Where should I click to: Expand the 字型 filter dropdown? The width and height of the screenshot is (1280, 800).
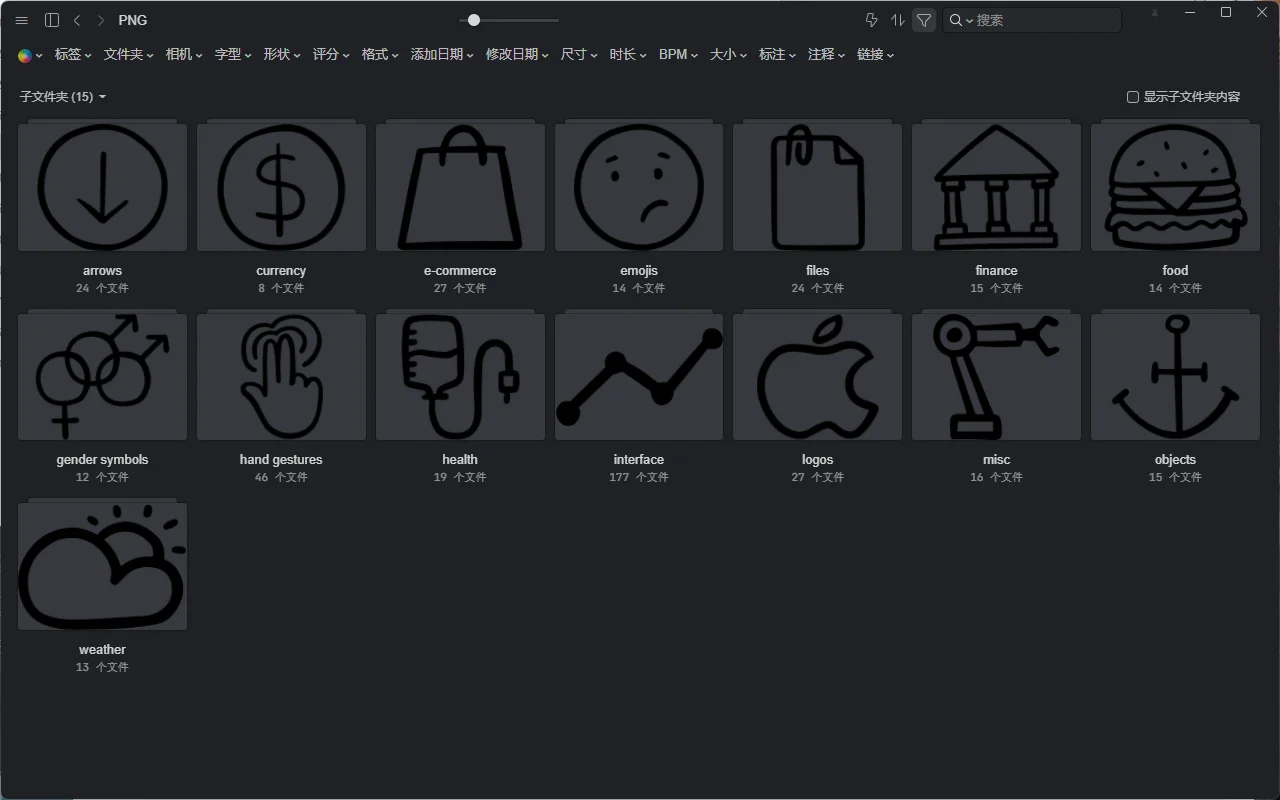(233, 55)
